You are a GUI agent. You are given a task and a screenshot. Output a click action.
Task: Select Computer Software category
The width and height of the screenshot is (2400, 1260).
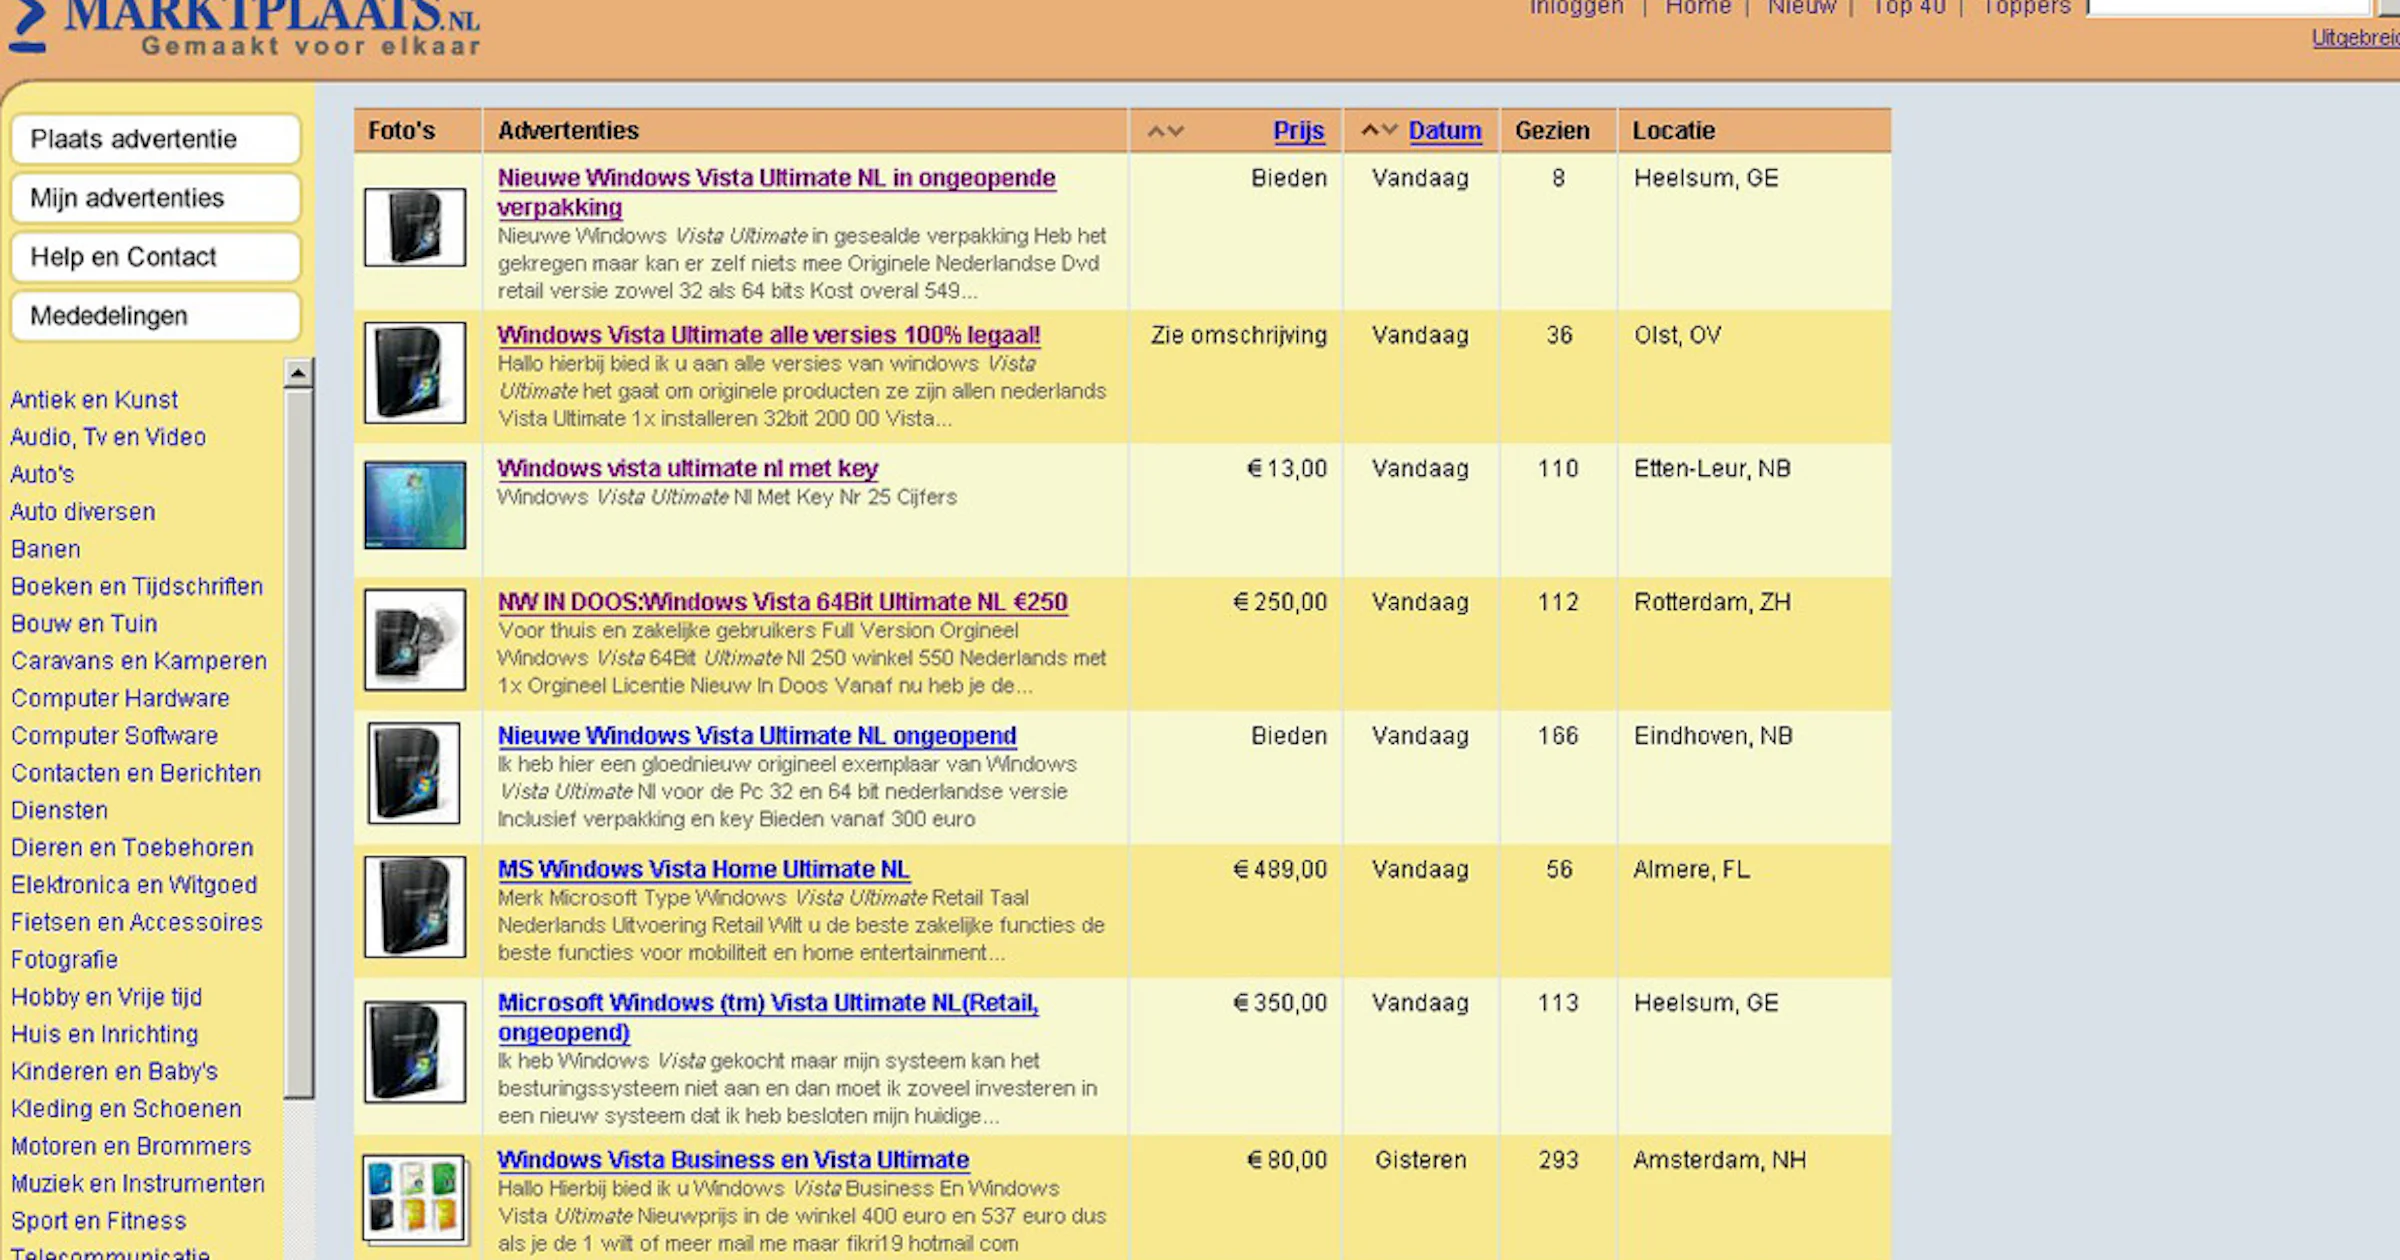tap(114, 736)
